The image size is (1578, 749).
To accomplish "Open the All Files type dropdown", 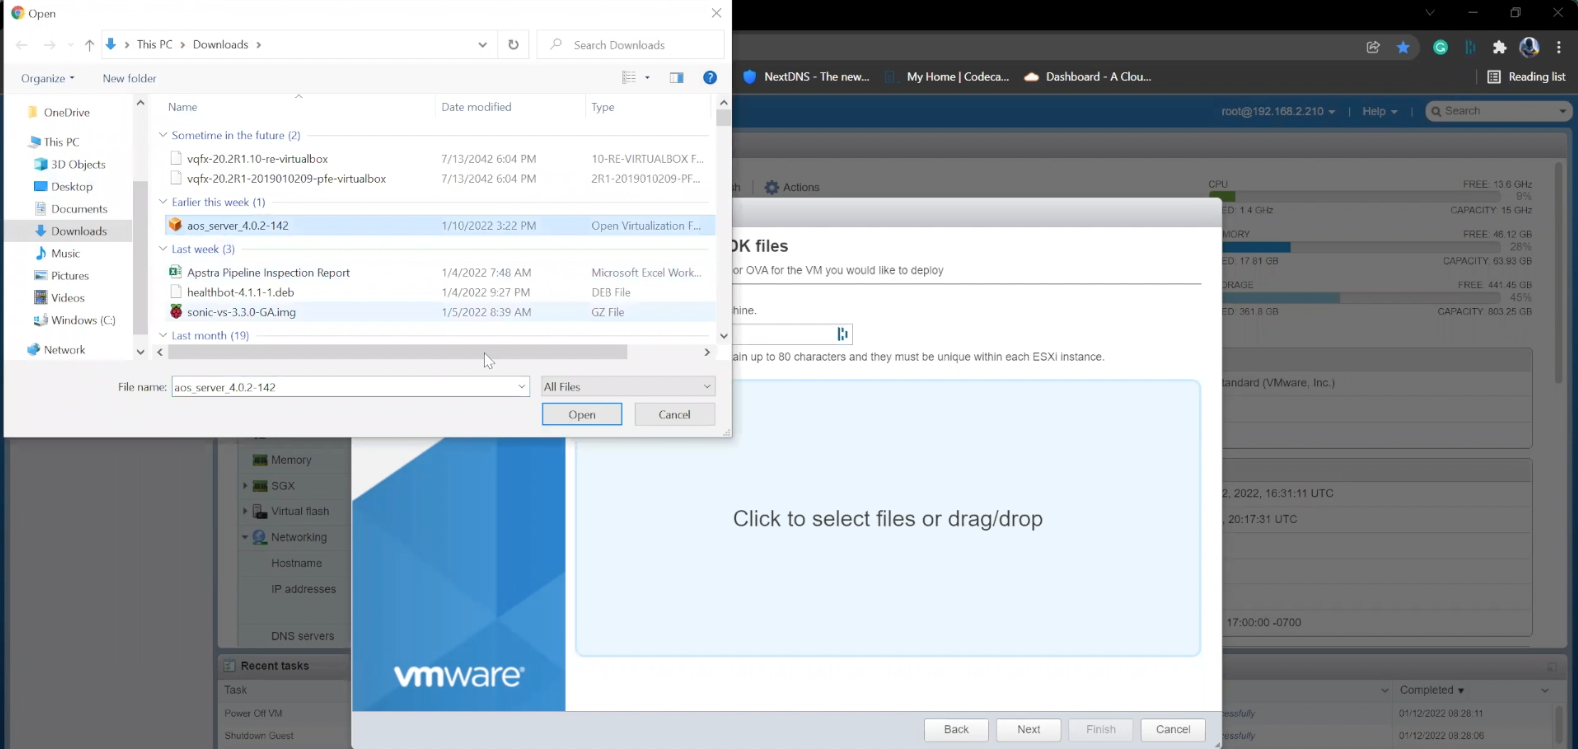I will coord(628,387).
